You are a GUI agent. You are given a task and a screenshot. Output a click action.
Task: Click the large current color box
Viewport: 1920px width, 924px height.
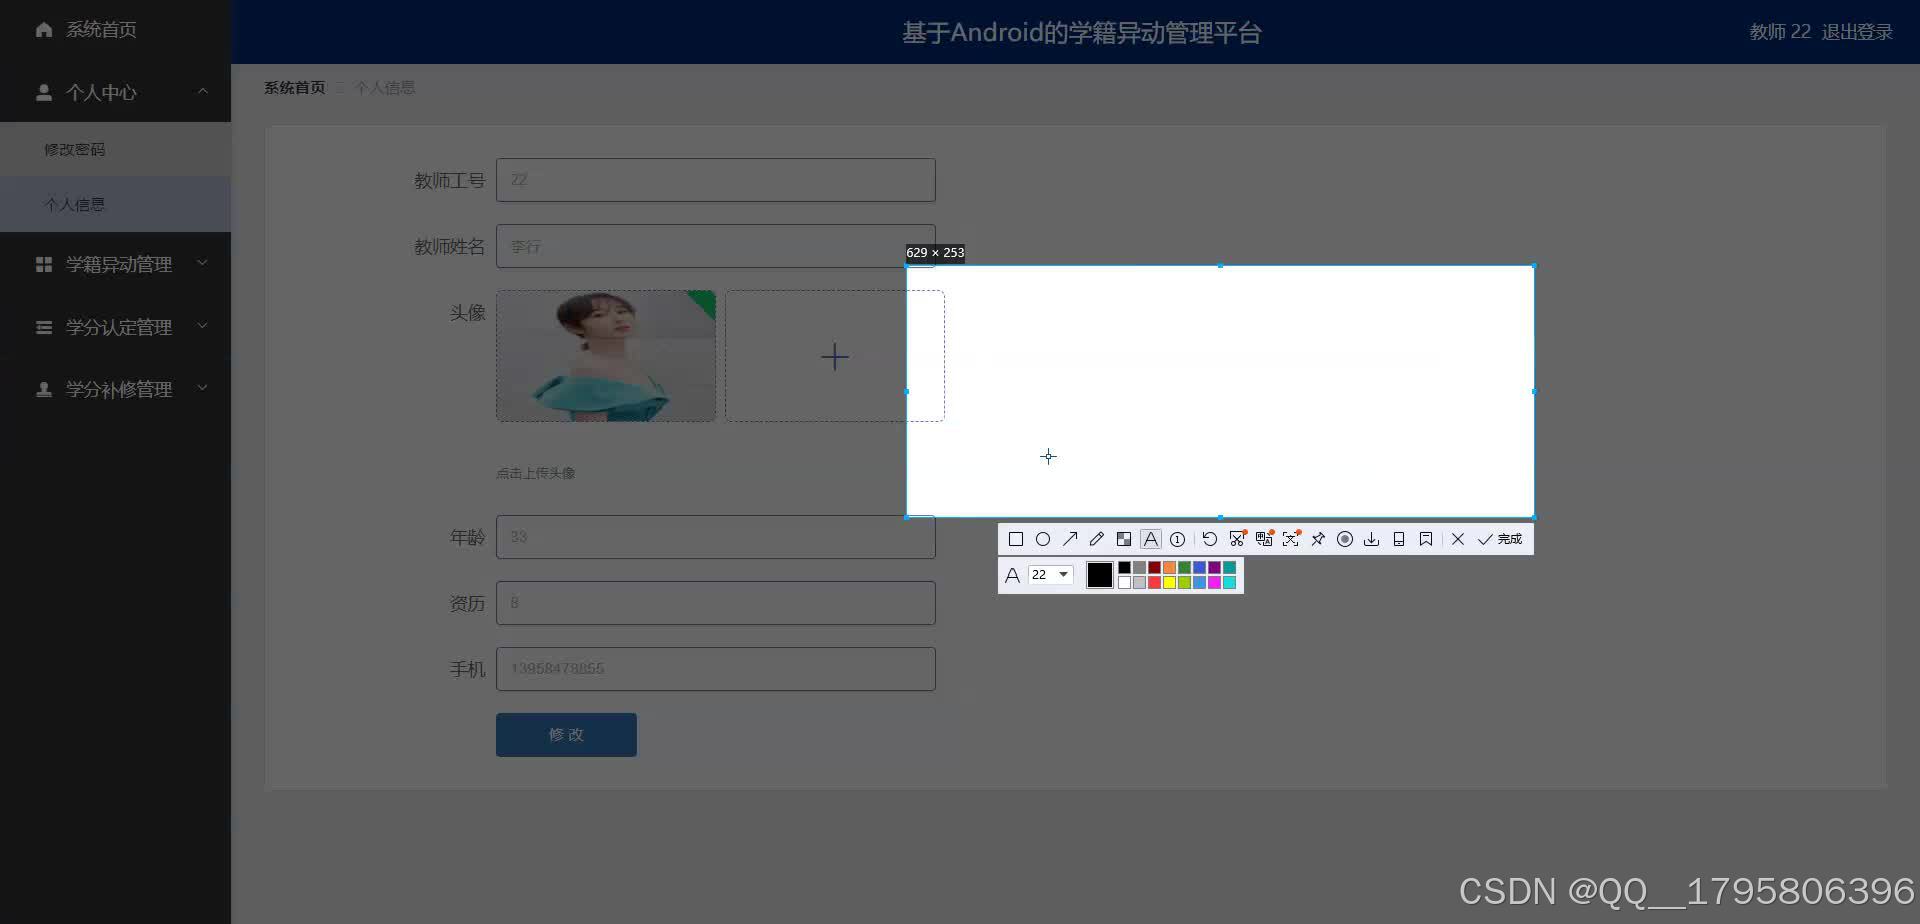point(1100,575)
